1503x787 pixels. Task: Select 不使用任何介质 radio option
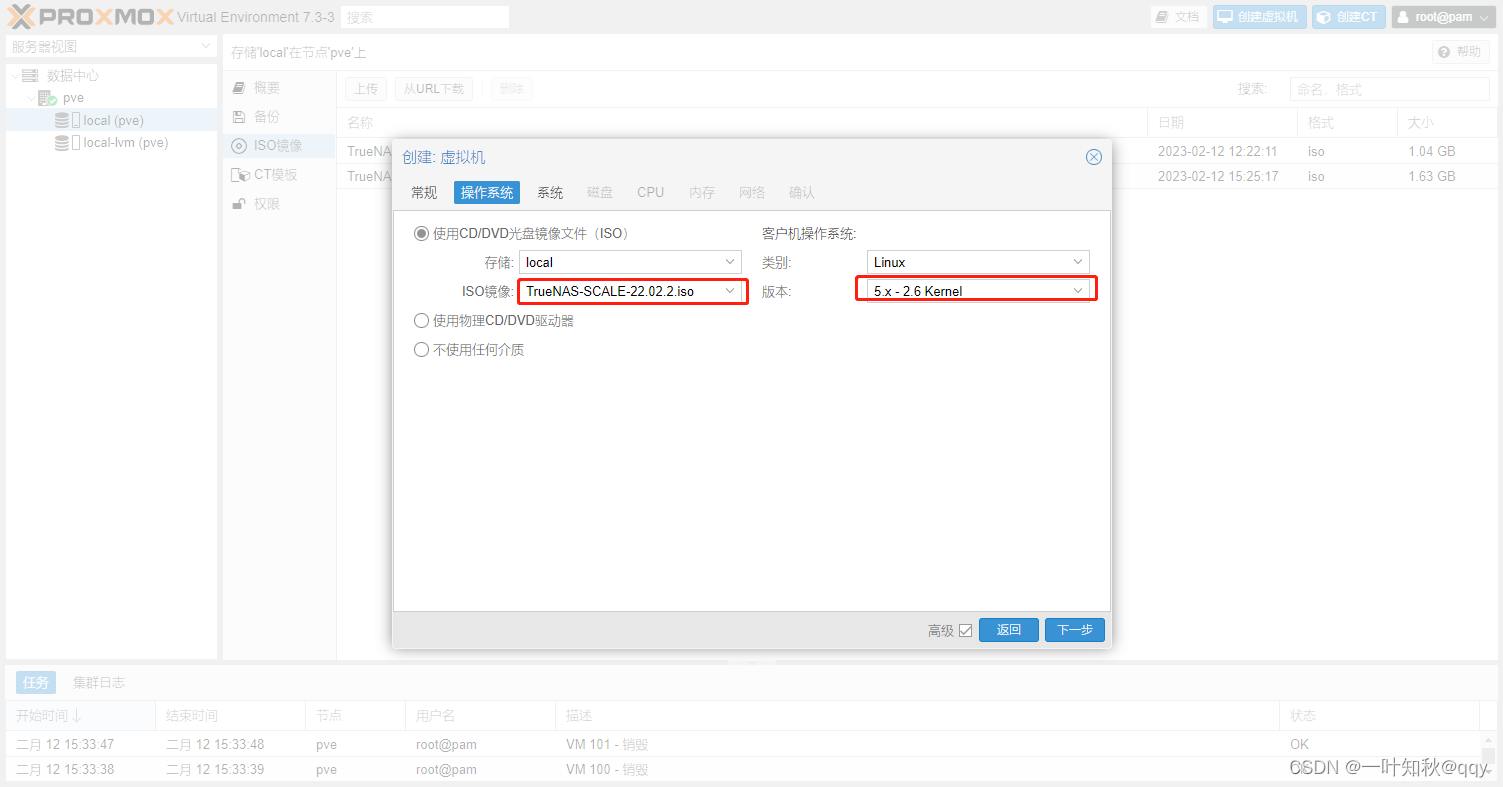pyautogui.click(x=421, y=350)
